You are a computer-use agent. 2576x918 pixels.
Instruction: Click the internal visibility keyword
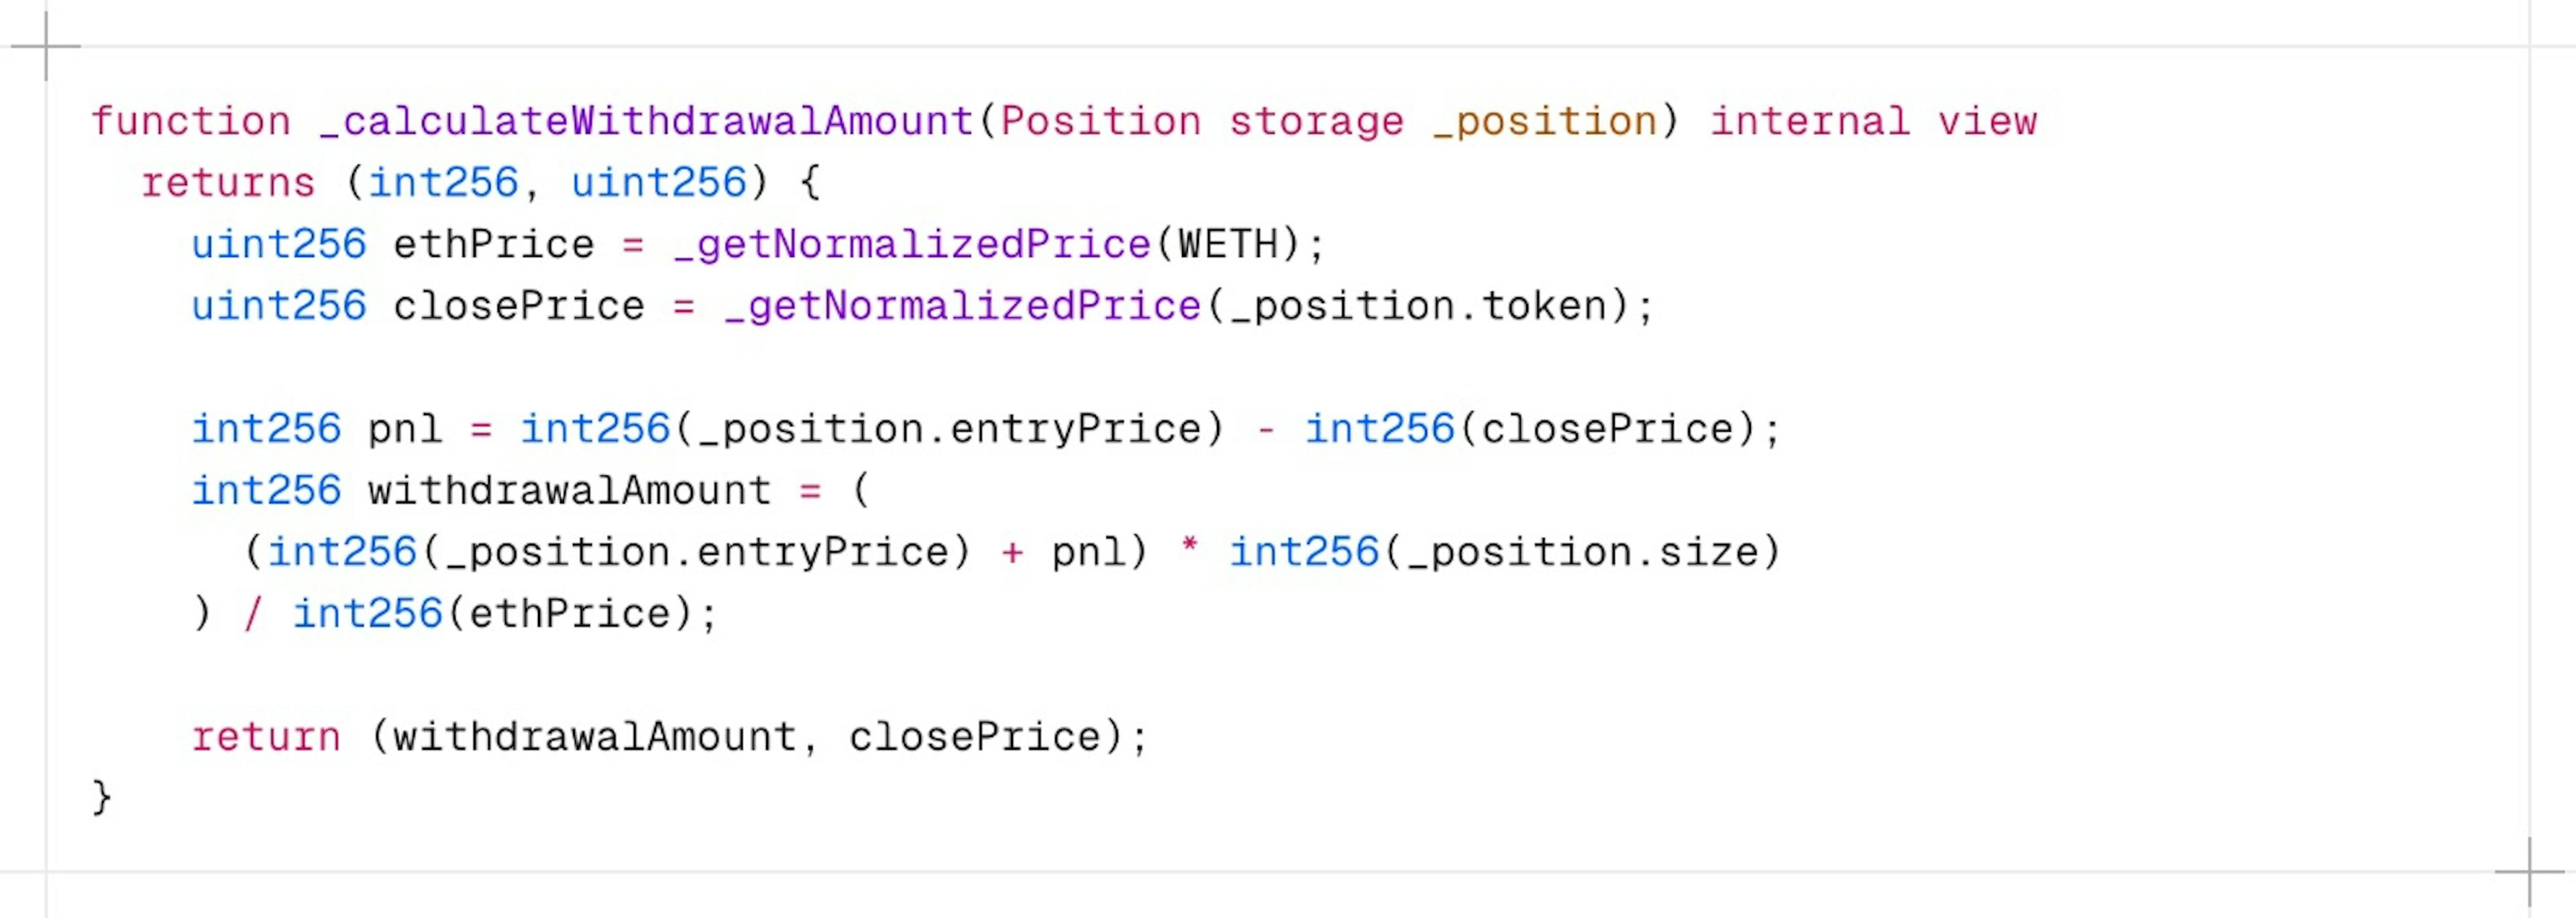click(1809, 121)
